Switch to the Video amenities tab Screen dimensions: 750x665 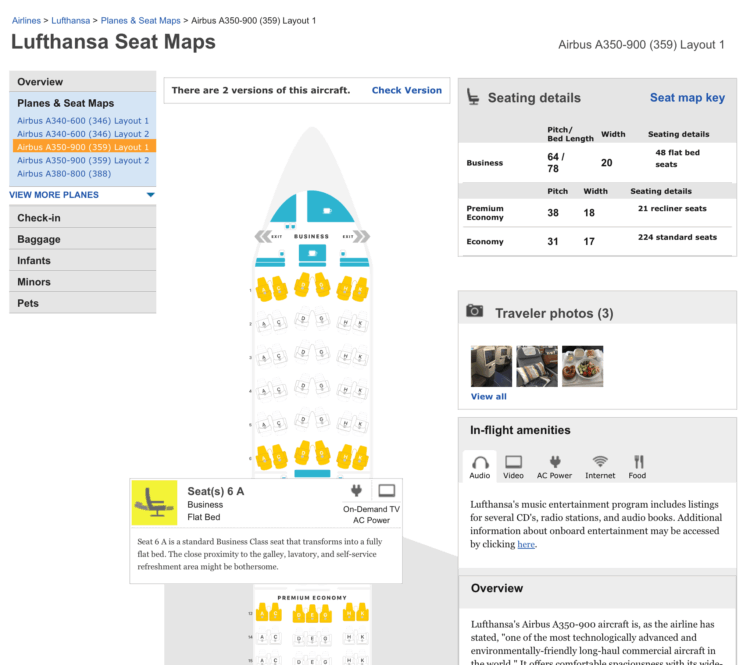tap(513, 467)
